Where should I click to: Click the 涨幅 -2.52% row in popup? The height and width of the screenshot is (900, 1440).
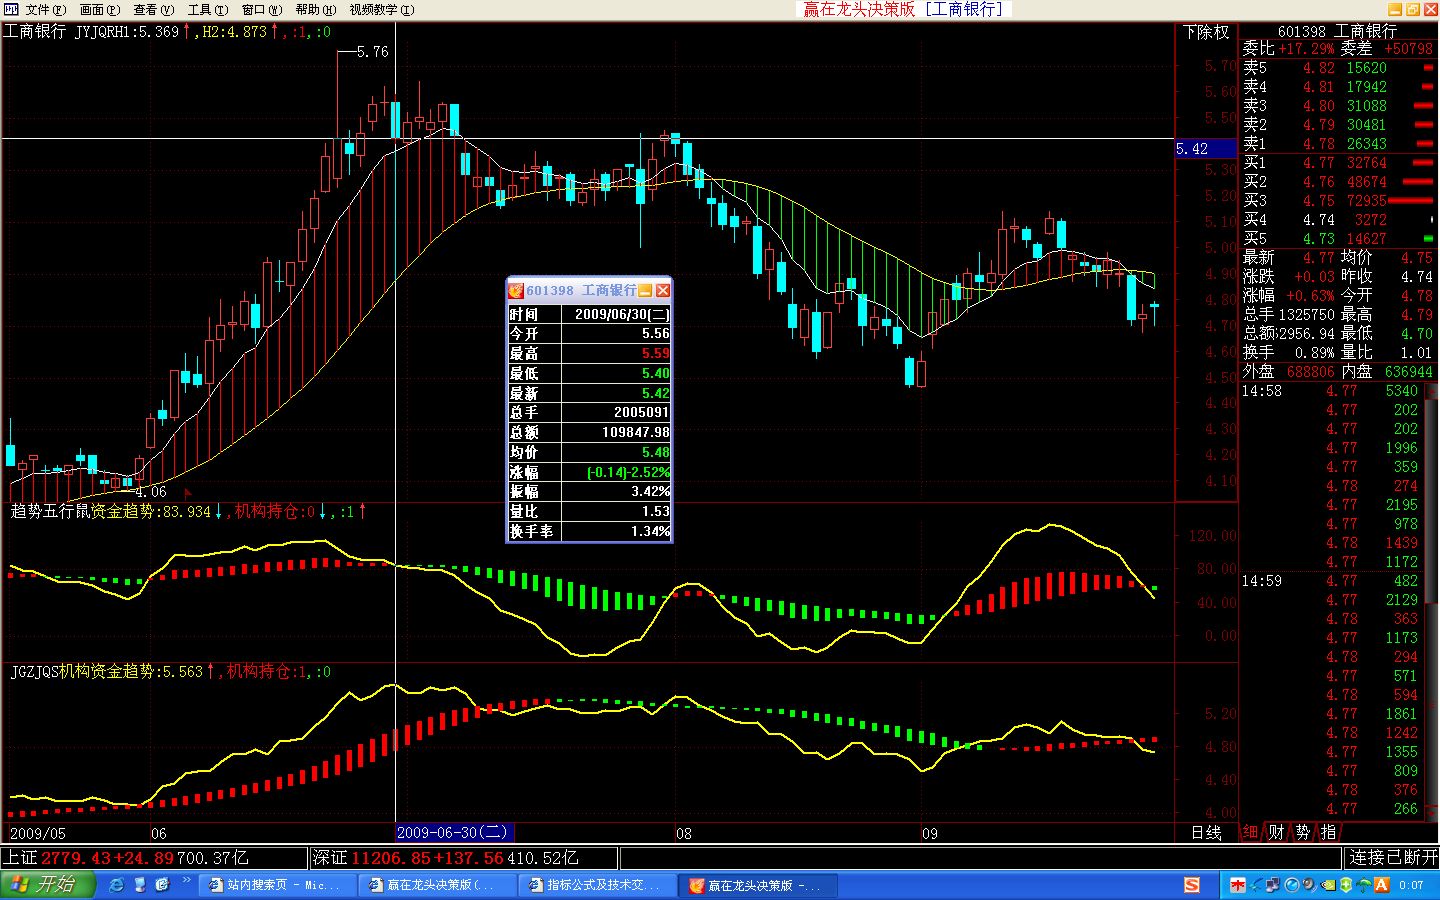pyautogui.click(x=589, y=472)
